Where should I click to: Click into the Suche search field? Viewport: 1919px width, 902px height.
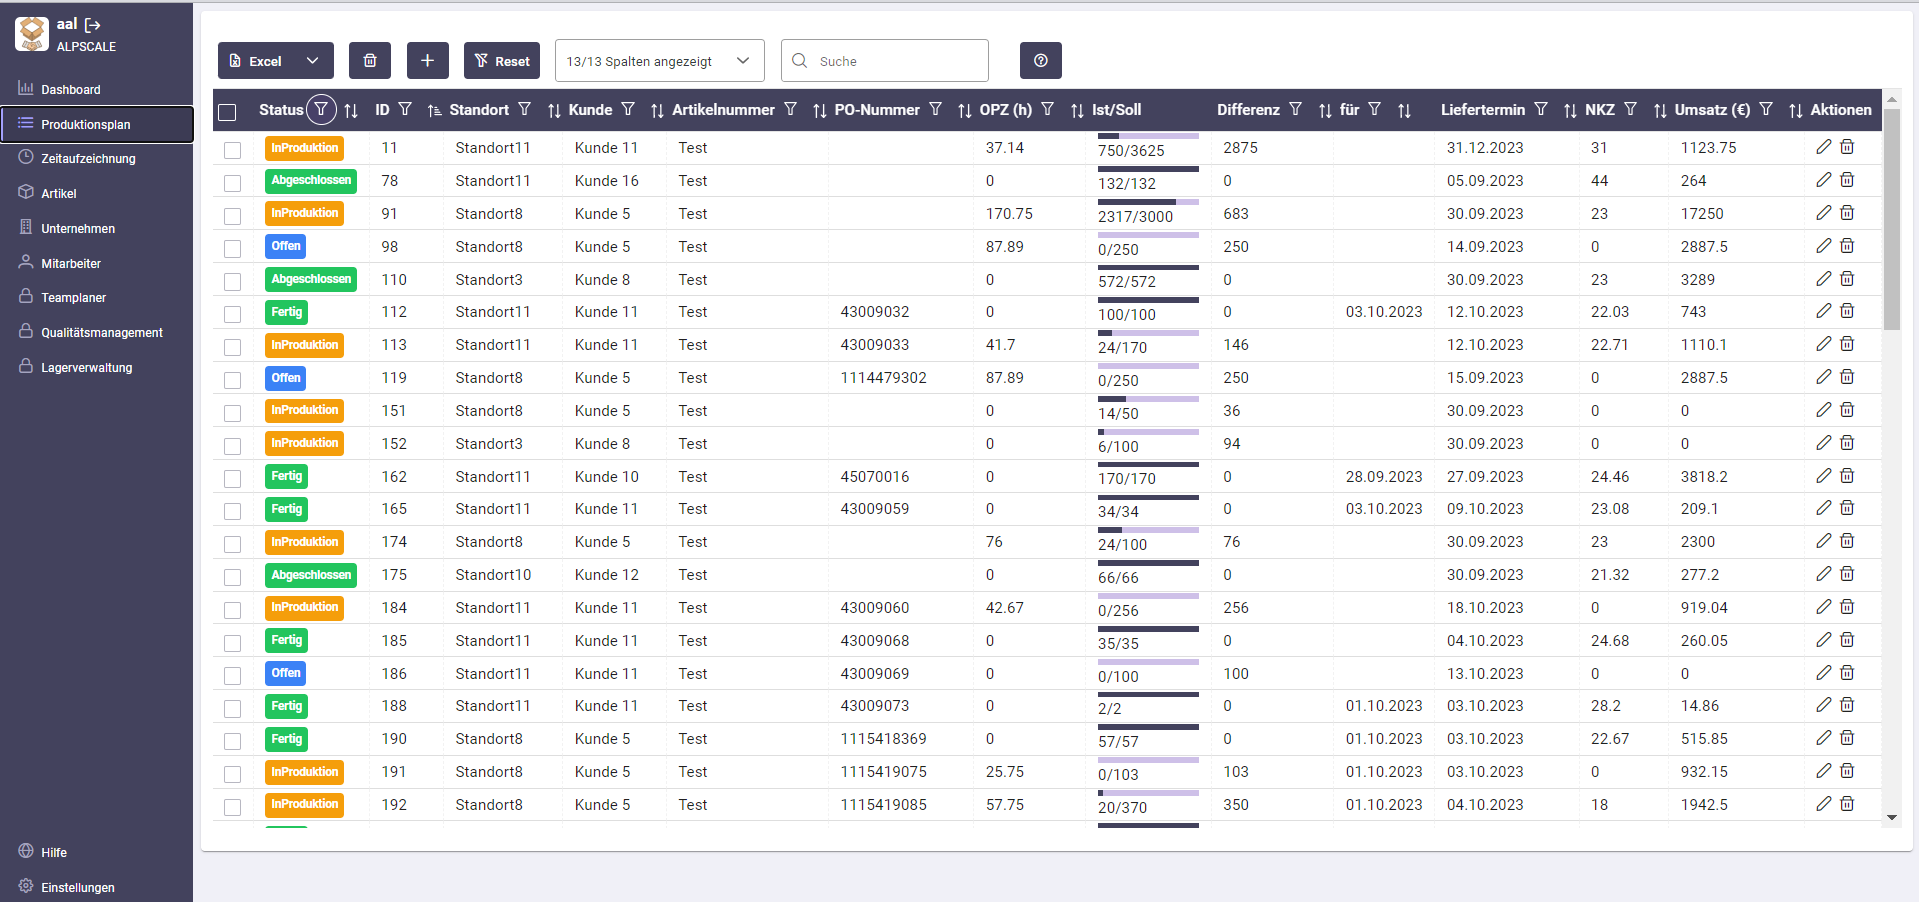point(885,61)
